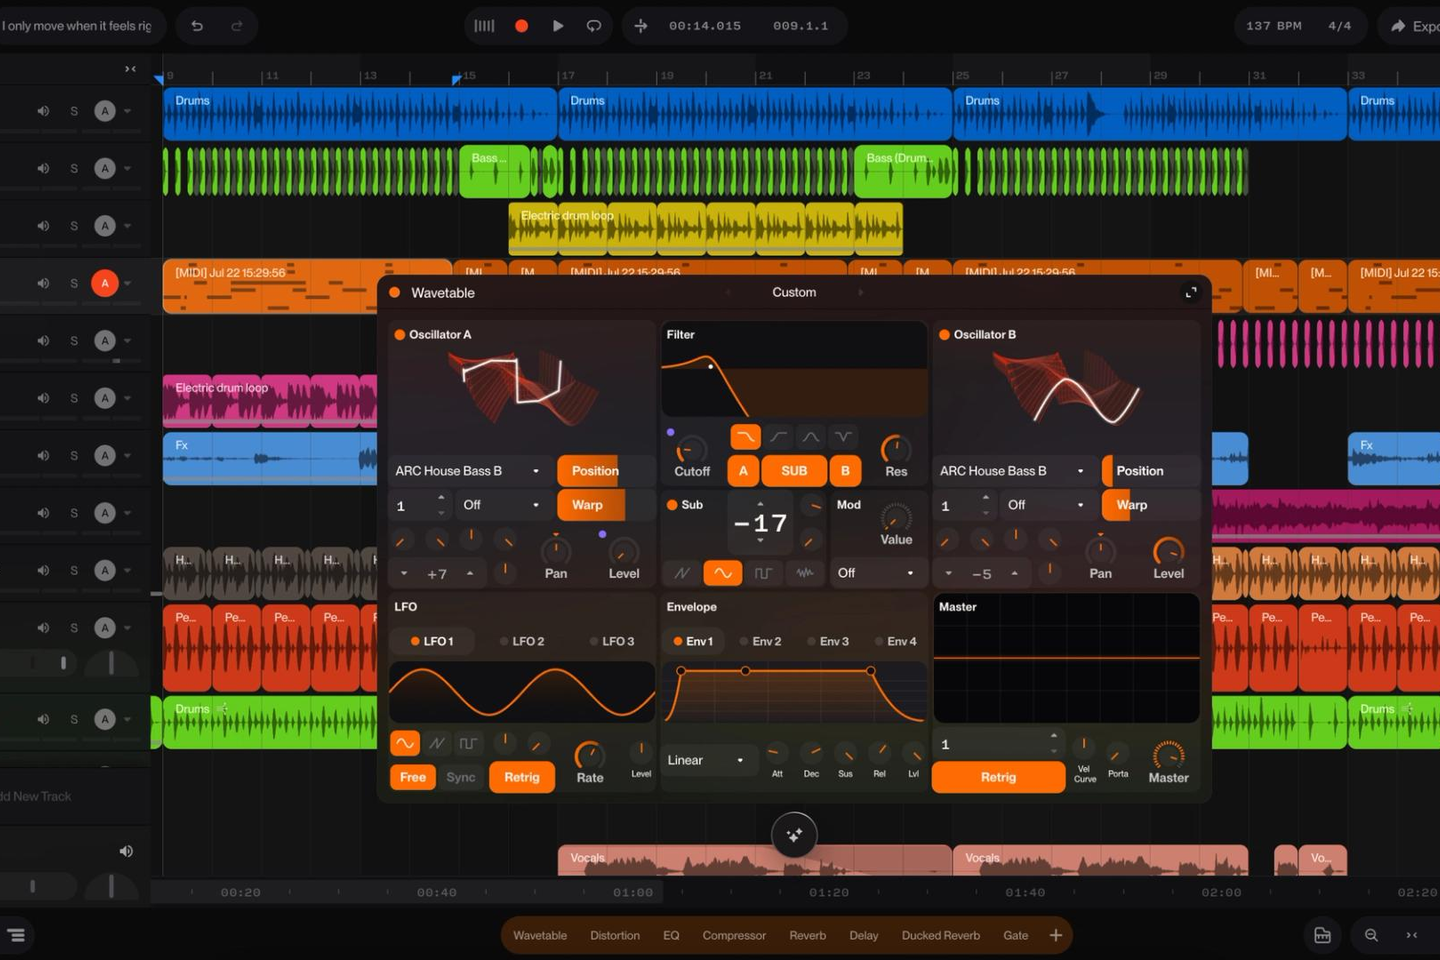1440x960 pixels.
Task: Disable Oscillator A power dot
Action: click(400, 335)
